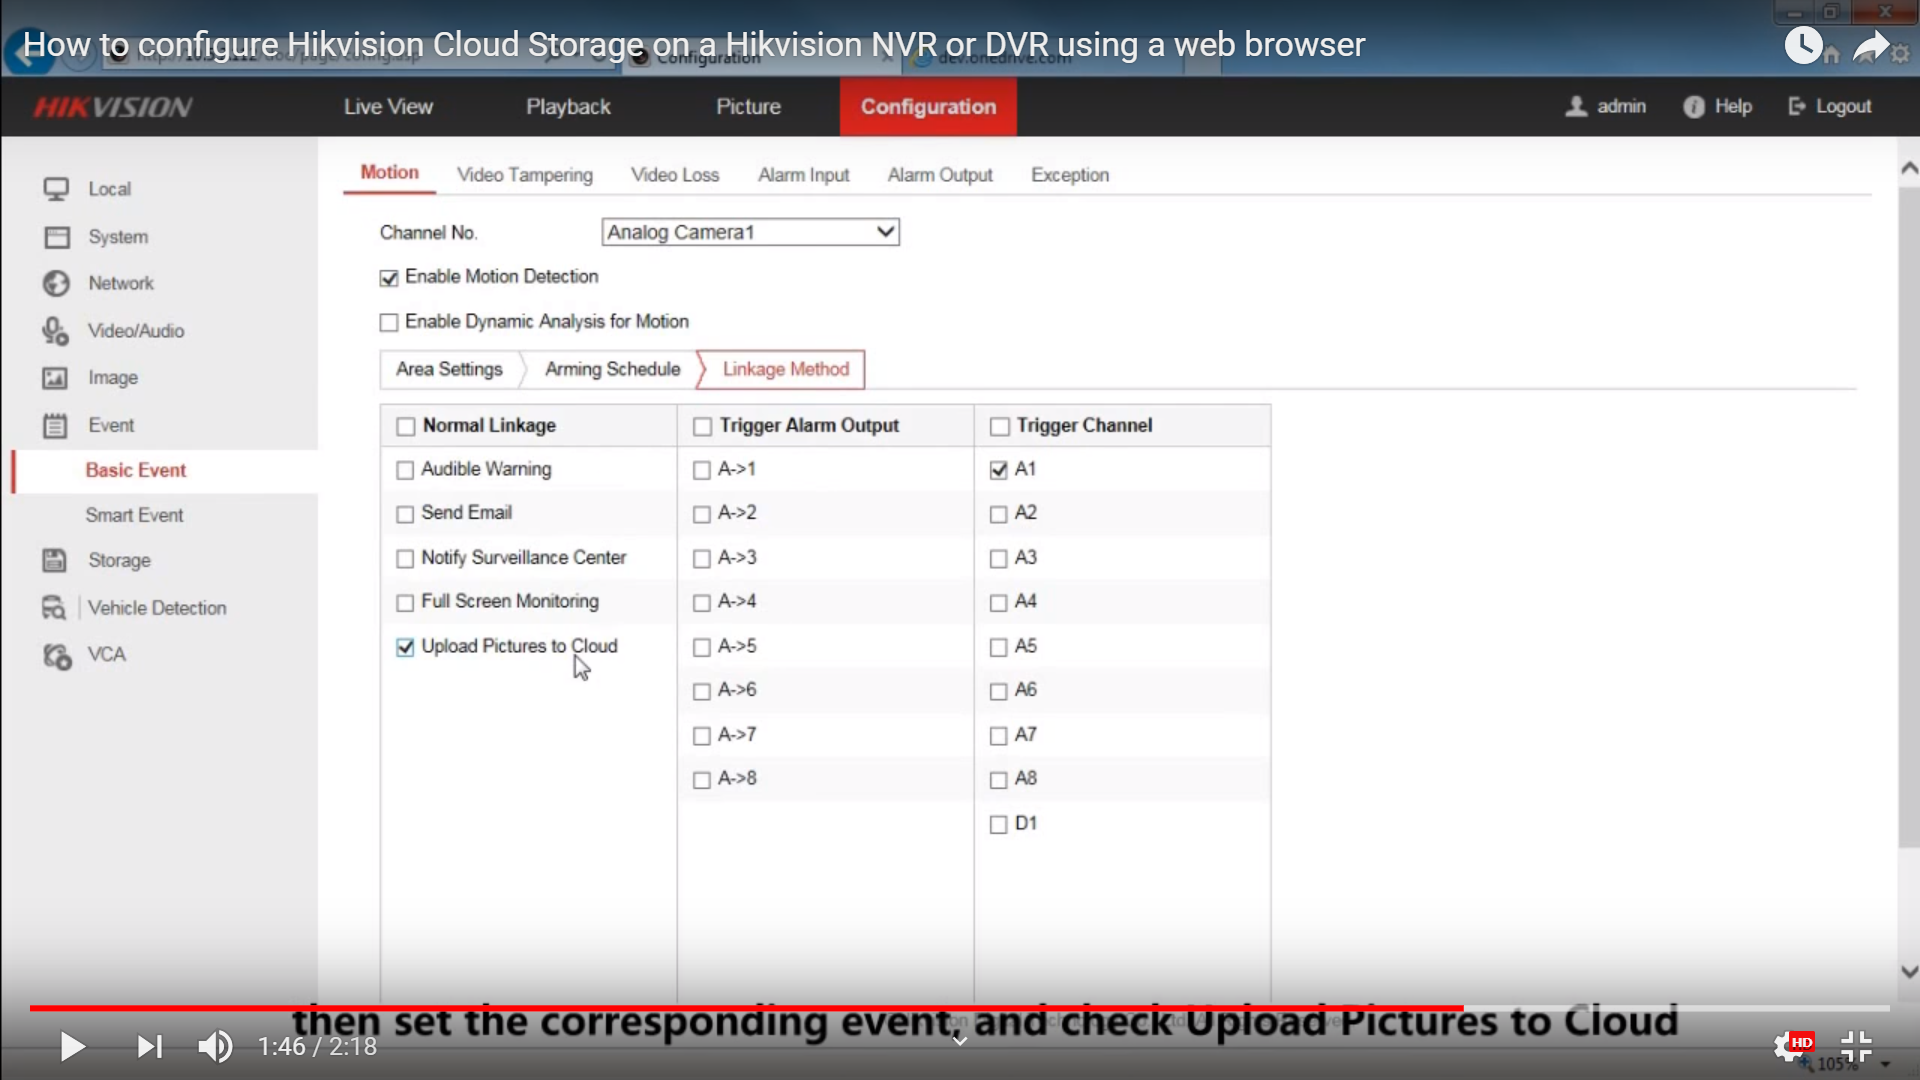Click the volume speaker icon
Image resolution: width=1920 pixels, height=1080 pixels.
tap(215, 1047)
